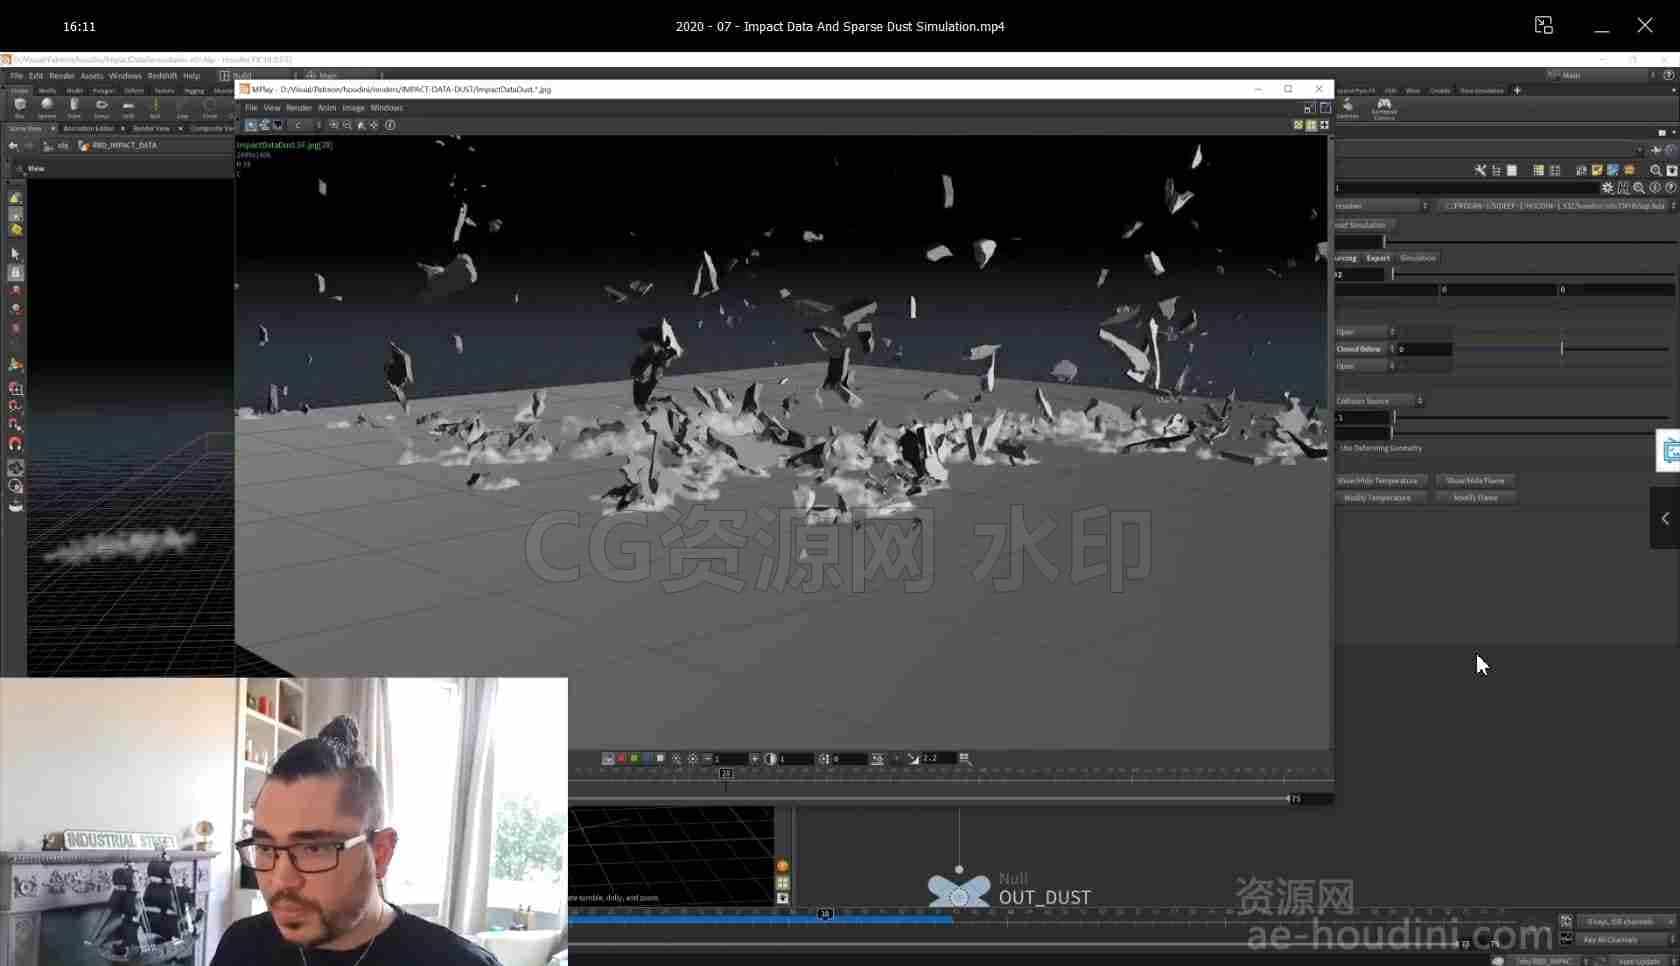Click the zoom in icon in the MPlay toolbar

(334, 125)
